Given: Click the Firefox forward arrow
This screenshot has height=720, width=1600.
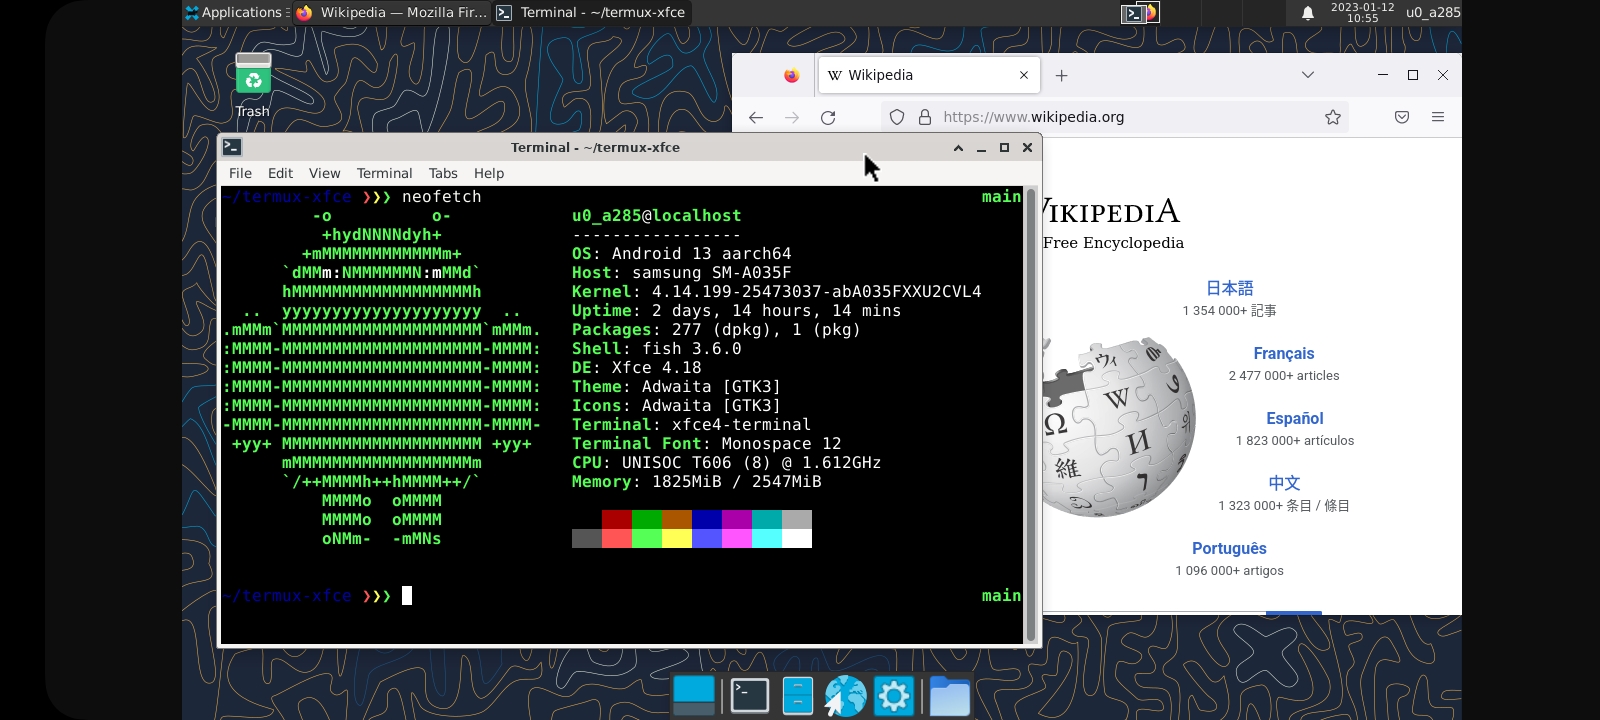Looking at the screenshot, I should click(792, 117).
